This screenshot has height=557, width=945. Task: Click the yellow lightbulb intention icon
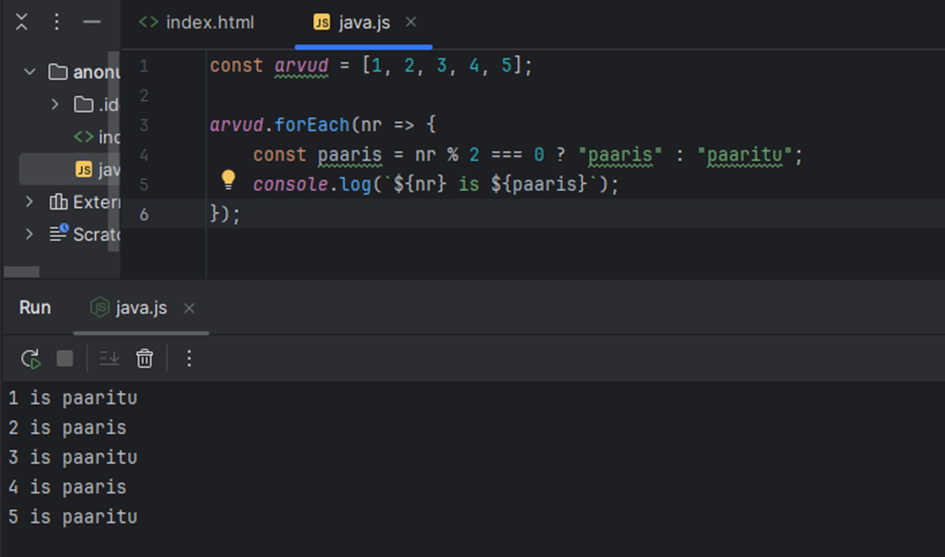click(228, 180)
